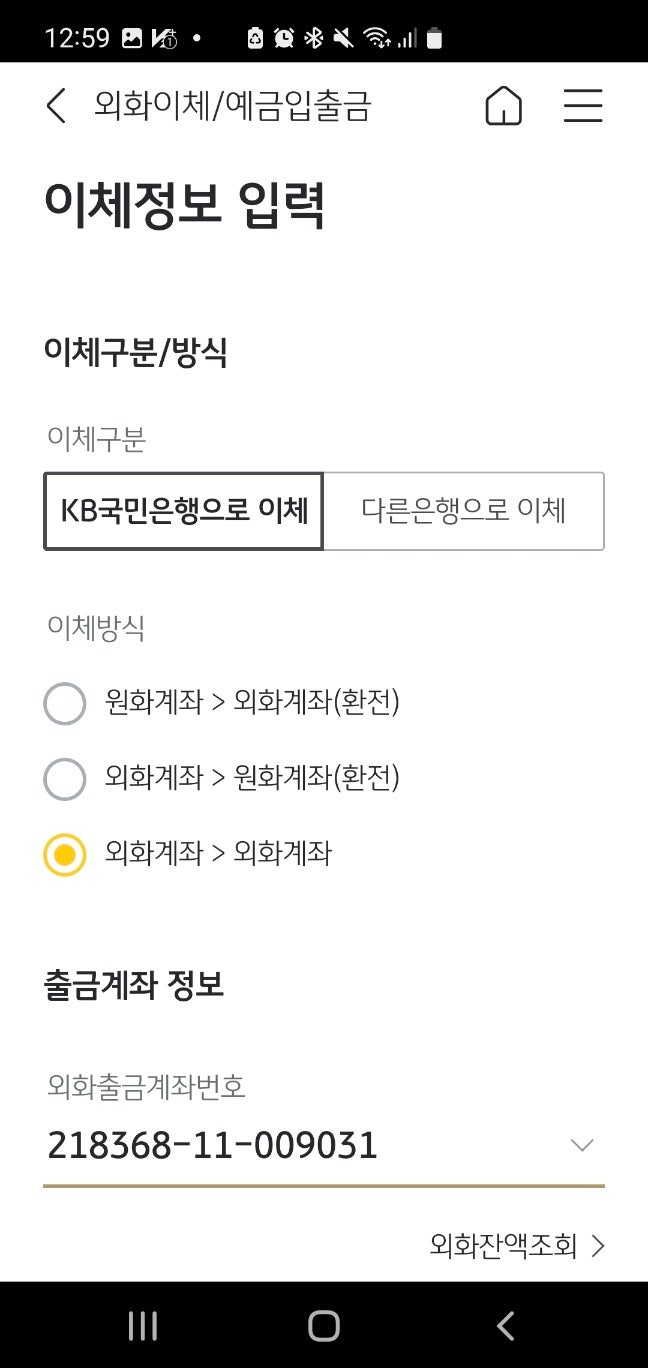
Task: Tap the alarm icon in status bar
Action: [285, 39]
